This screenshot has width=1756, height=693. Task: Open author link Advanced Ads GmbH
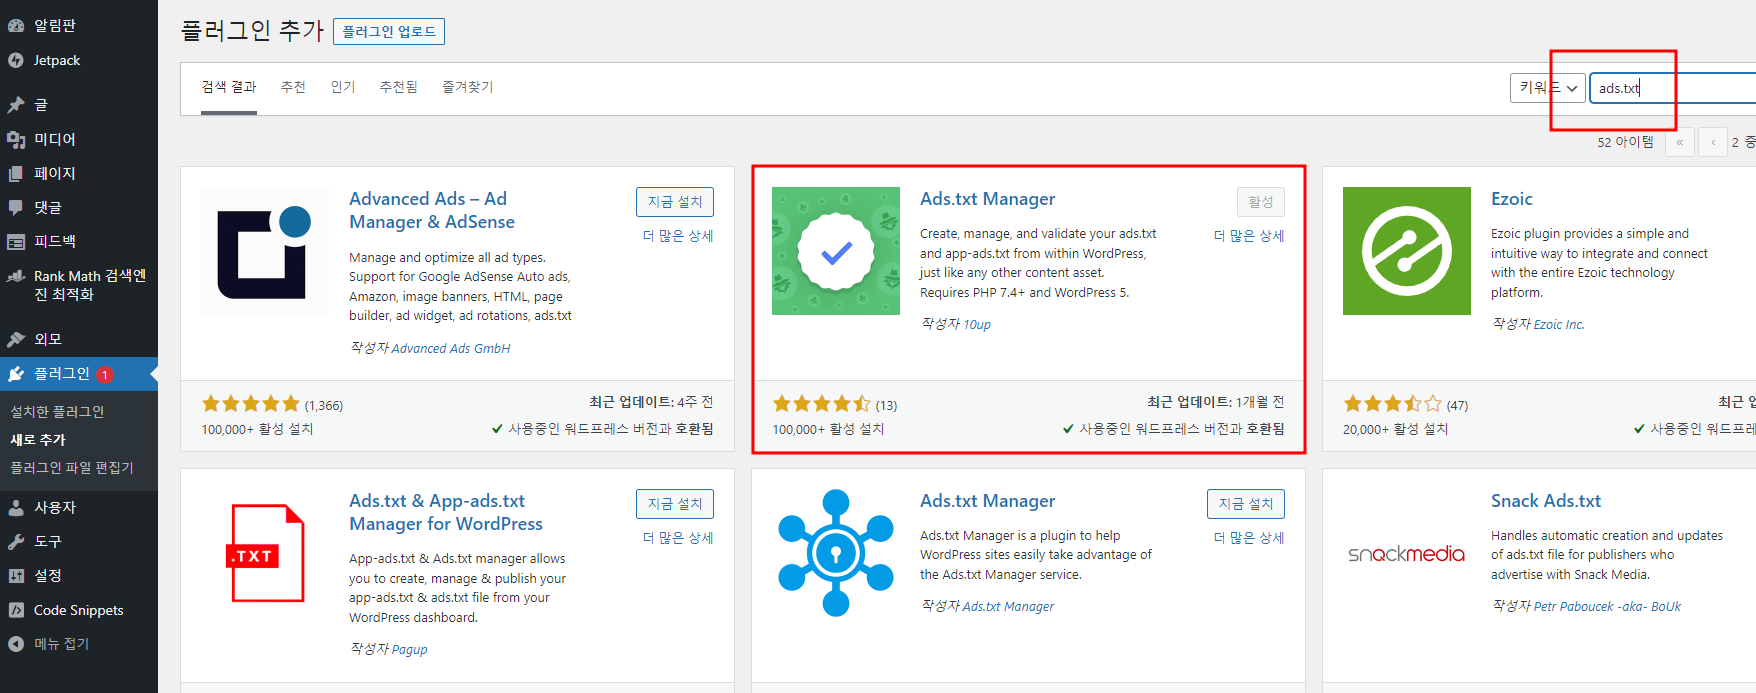tap(451, 349)
